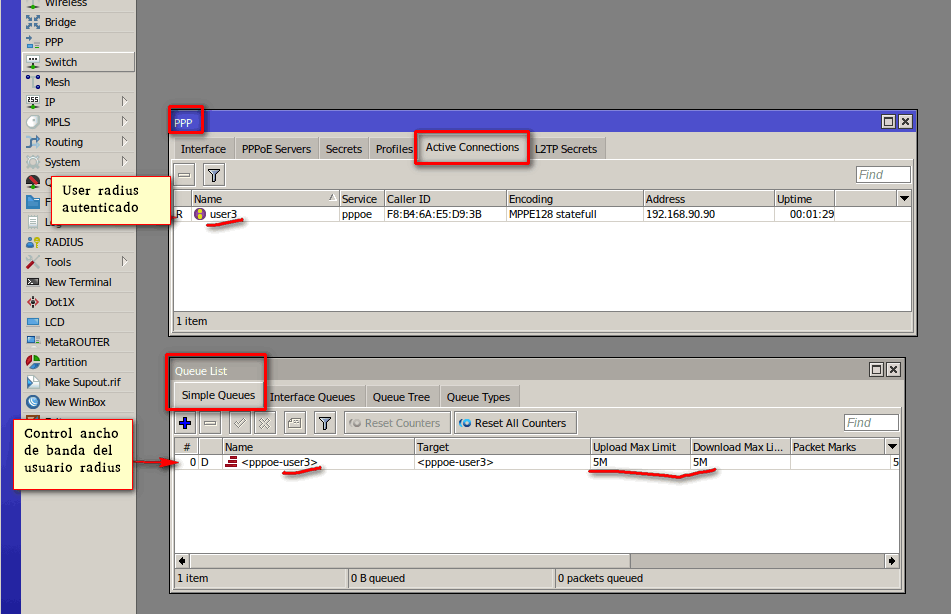Click Make Supout.rif in the sidebar
This screenshot has height=614, width=951.
coord(74,381)
